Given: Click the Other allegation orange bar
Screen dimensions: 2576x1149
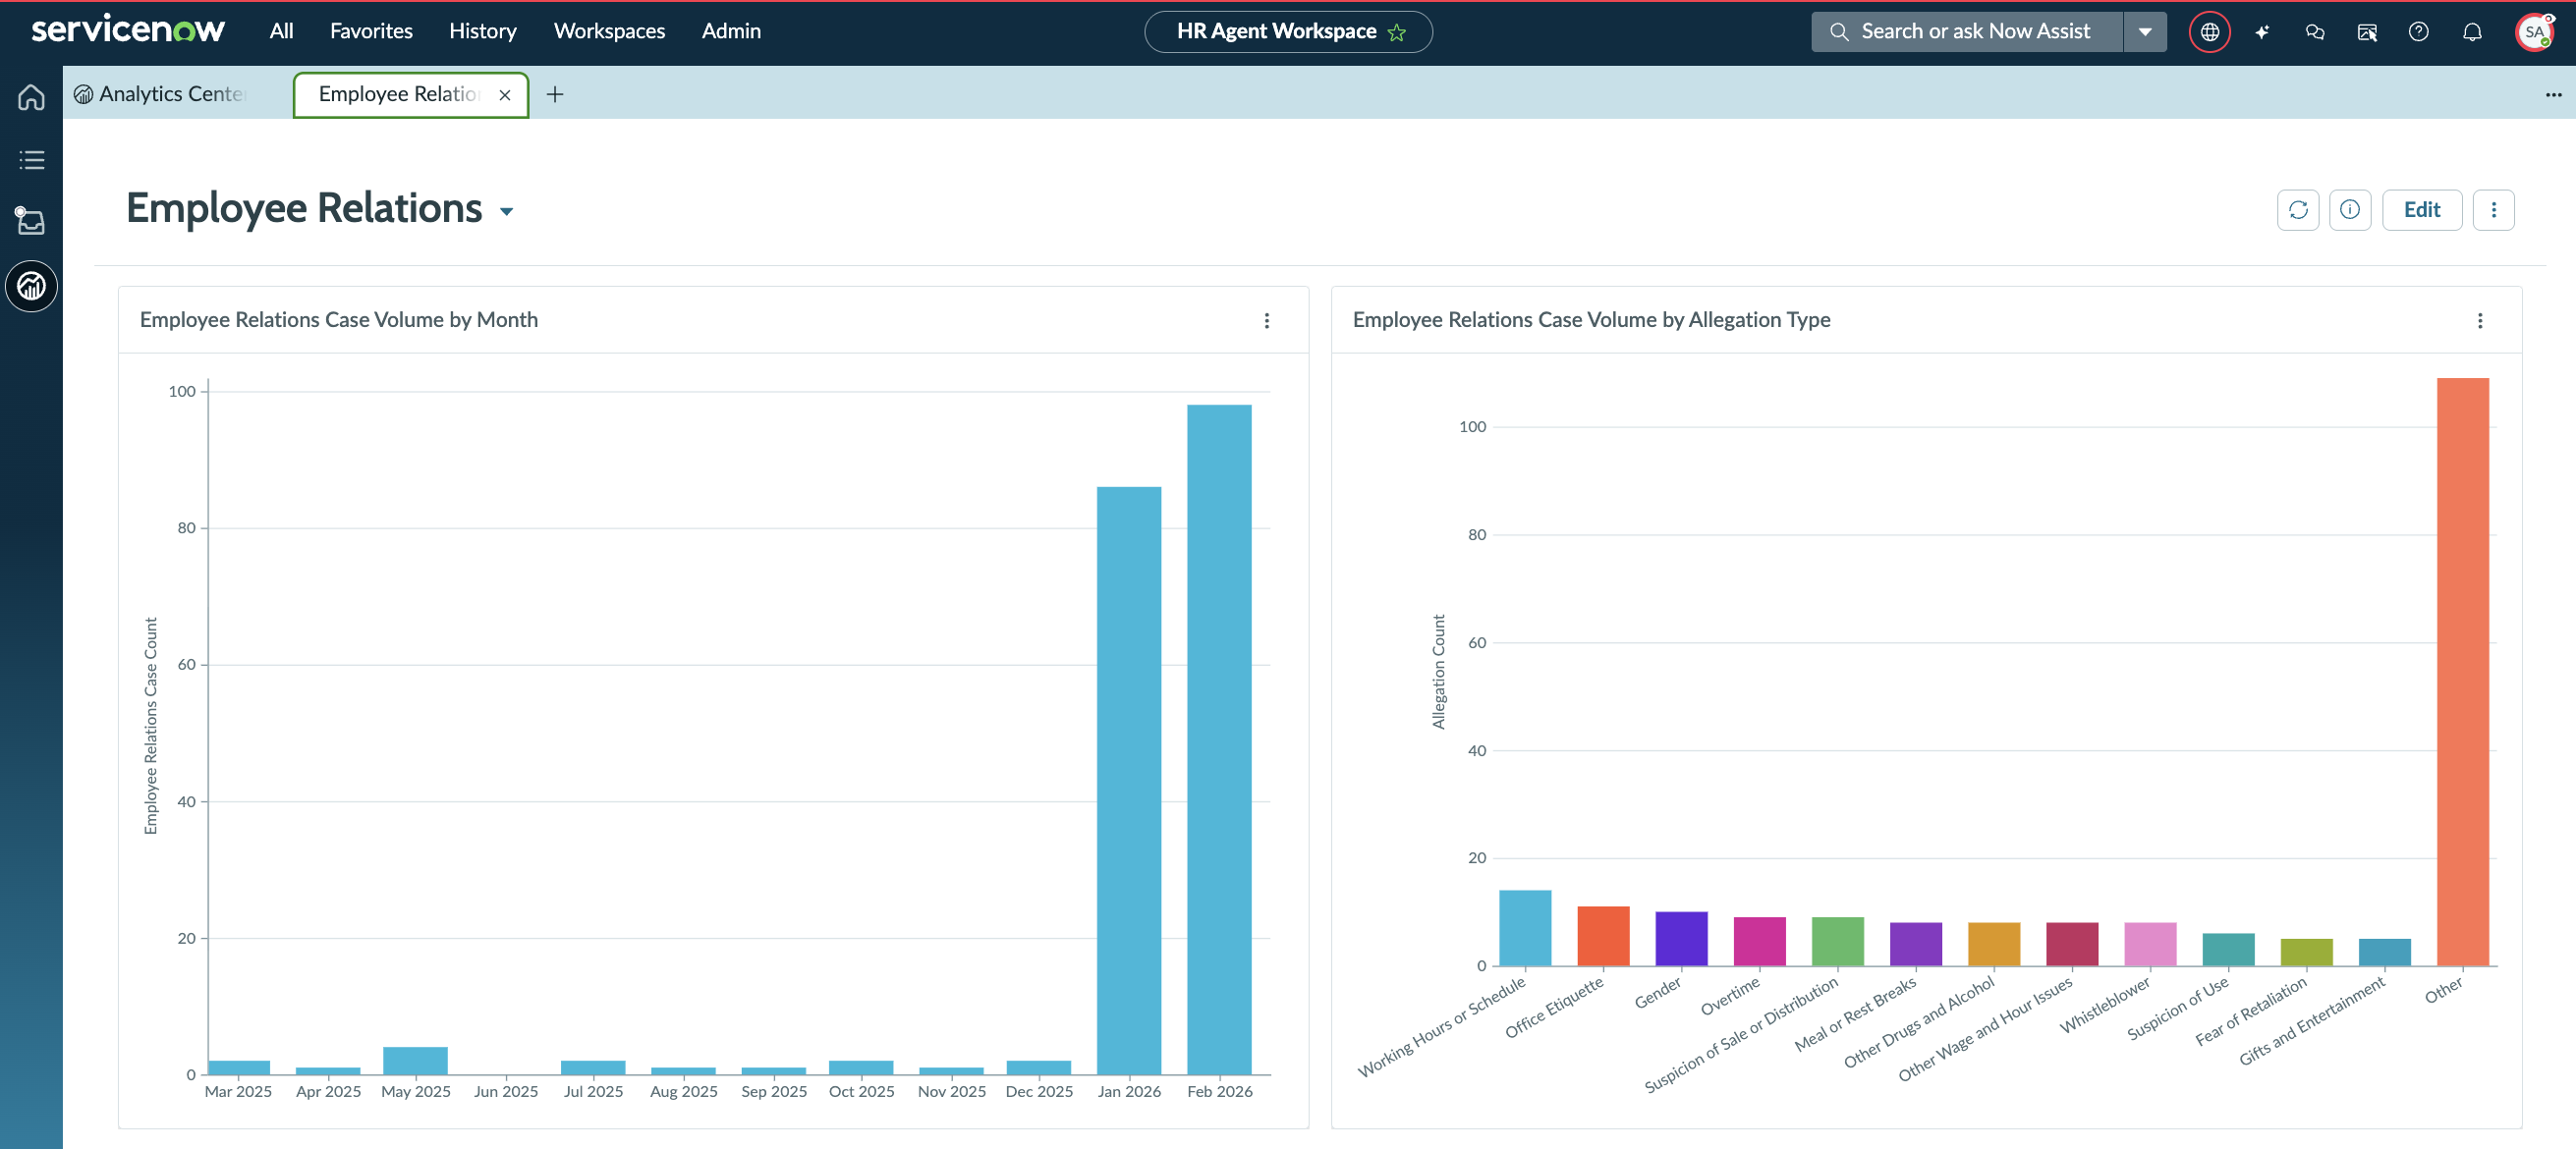Looking at the screenshot, I should tap(2462, 671).
